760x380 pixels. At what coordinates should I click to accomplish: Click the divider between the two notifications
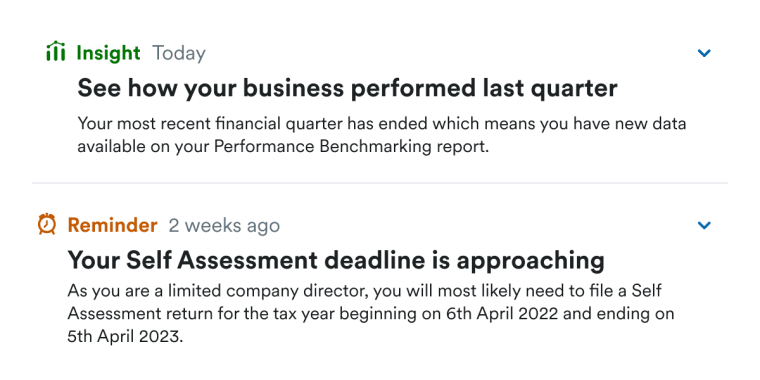click(x=380, y=183)
